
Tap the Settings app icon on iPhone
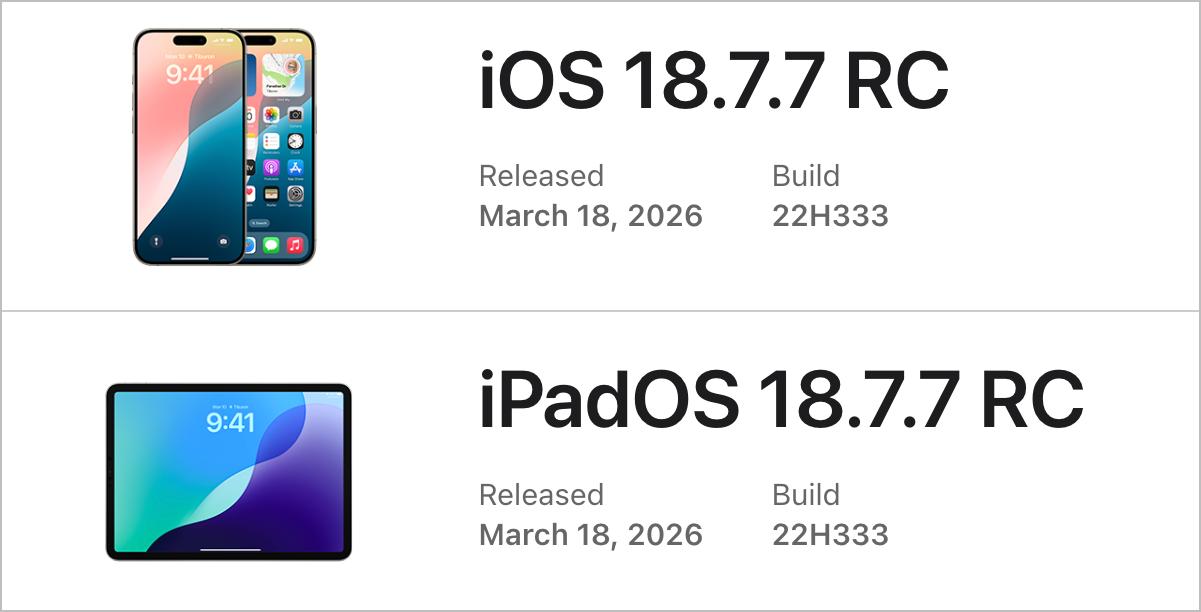[x=295, y=193]
